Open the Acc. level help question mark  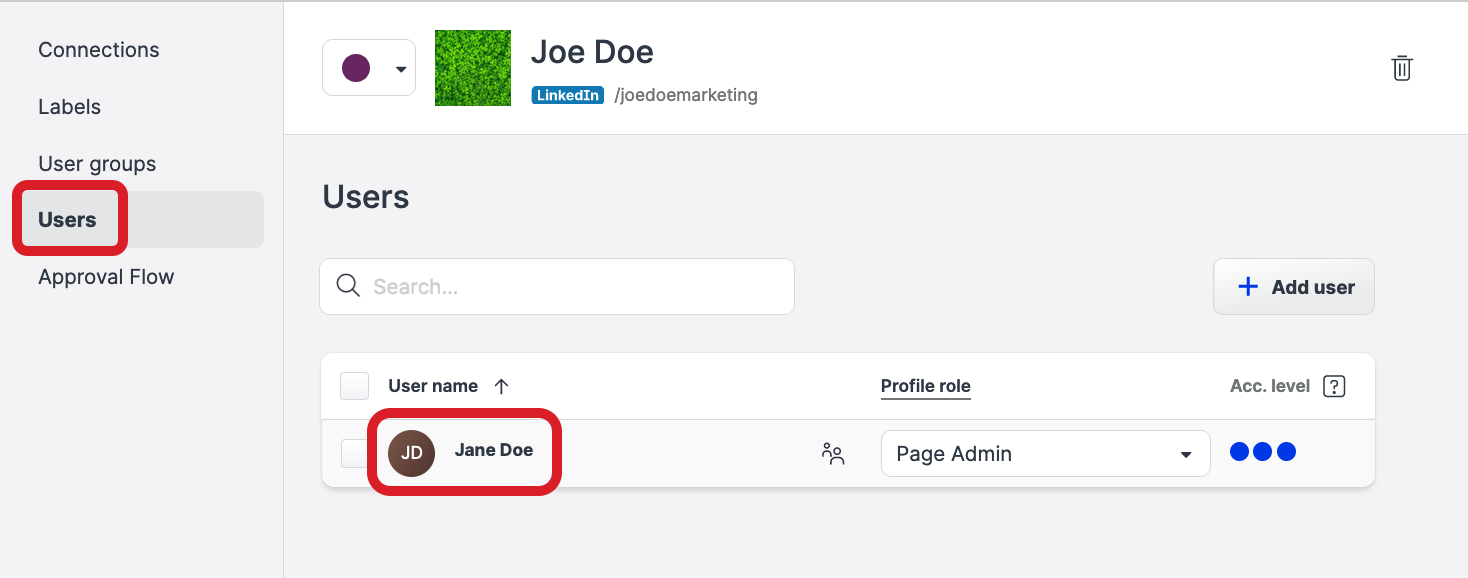tap(1334, 385)
